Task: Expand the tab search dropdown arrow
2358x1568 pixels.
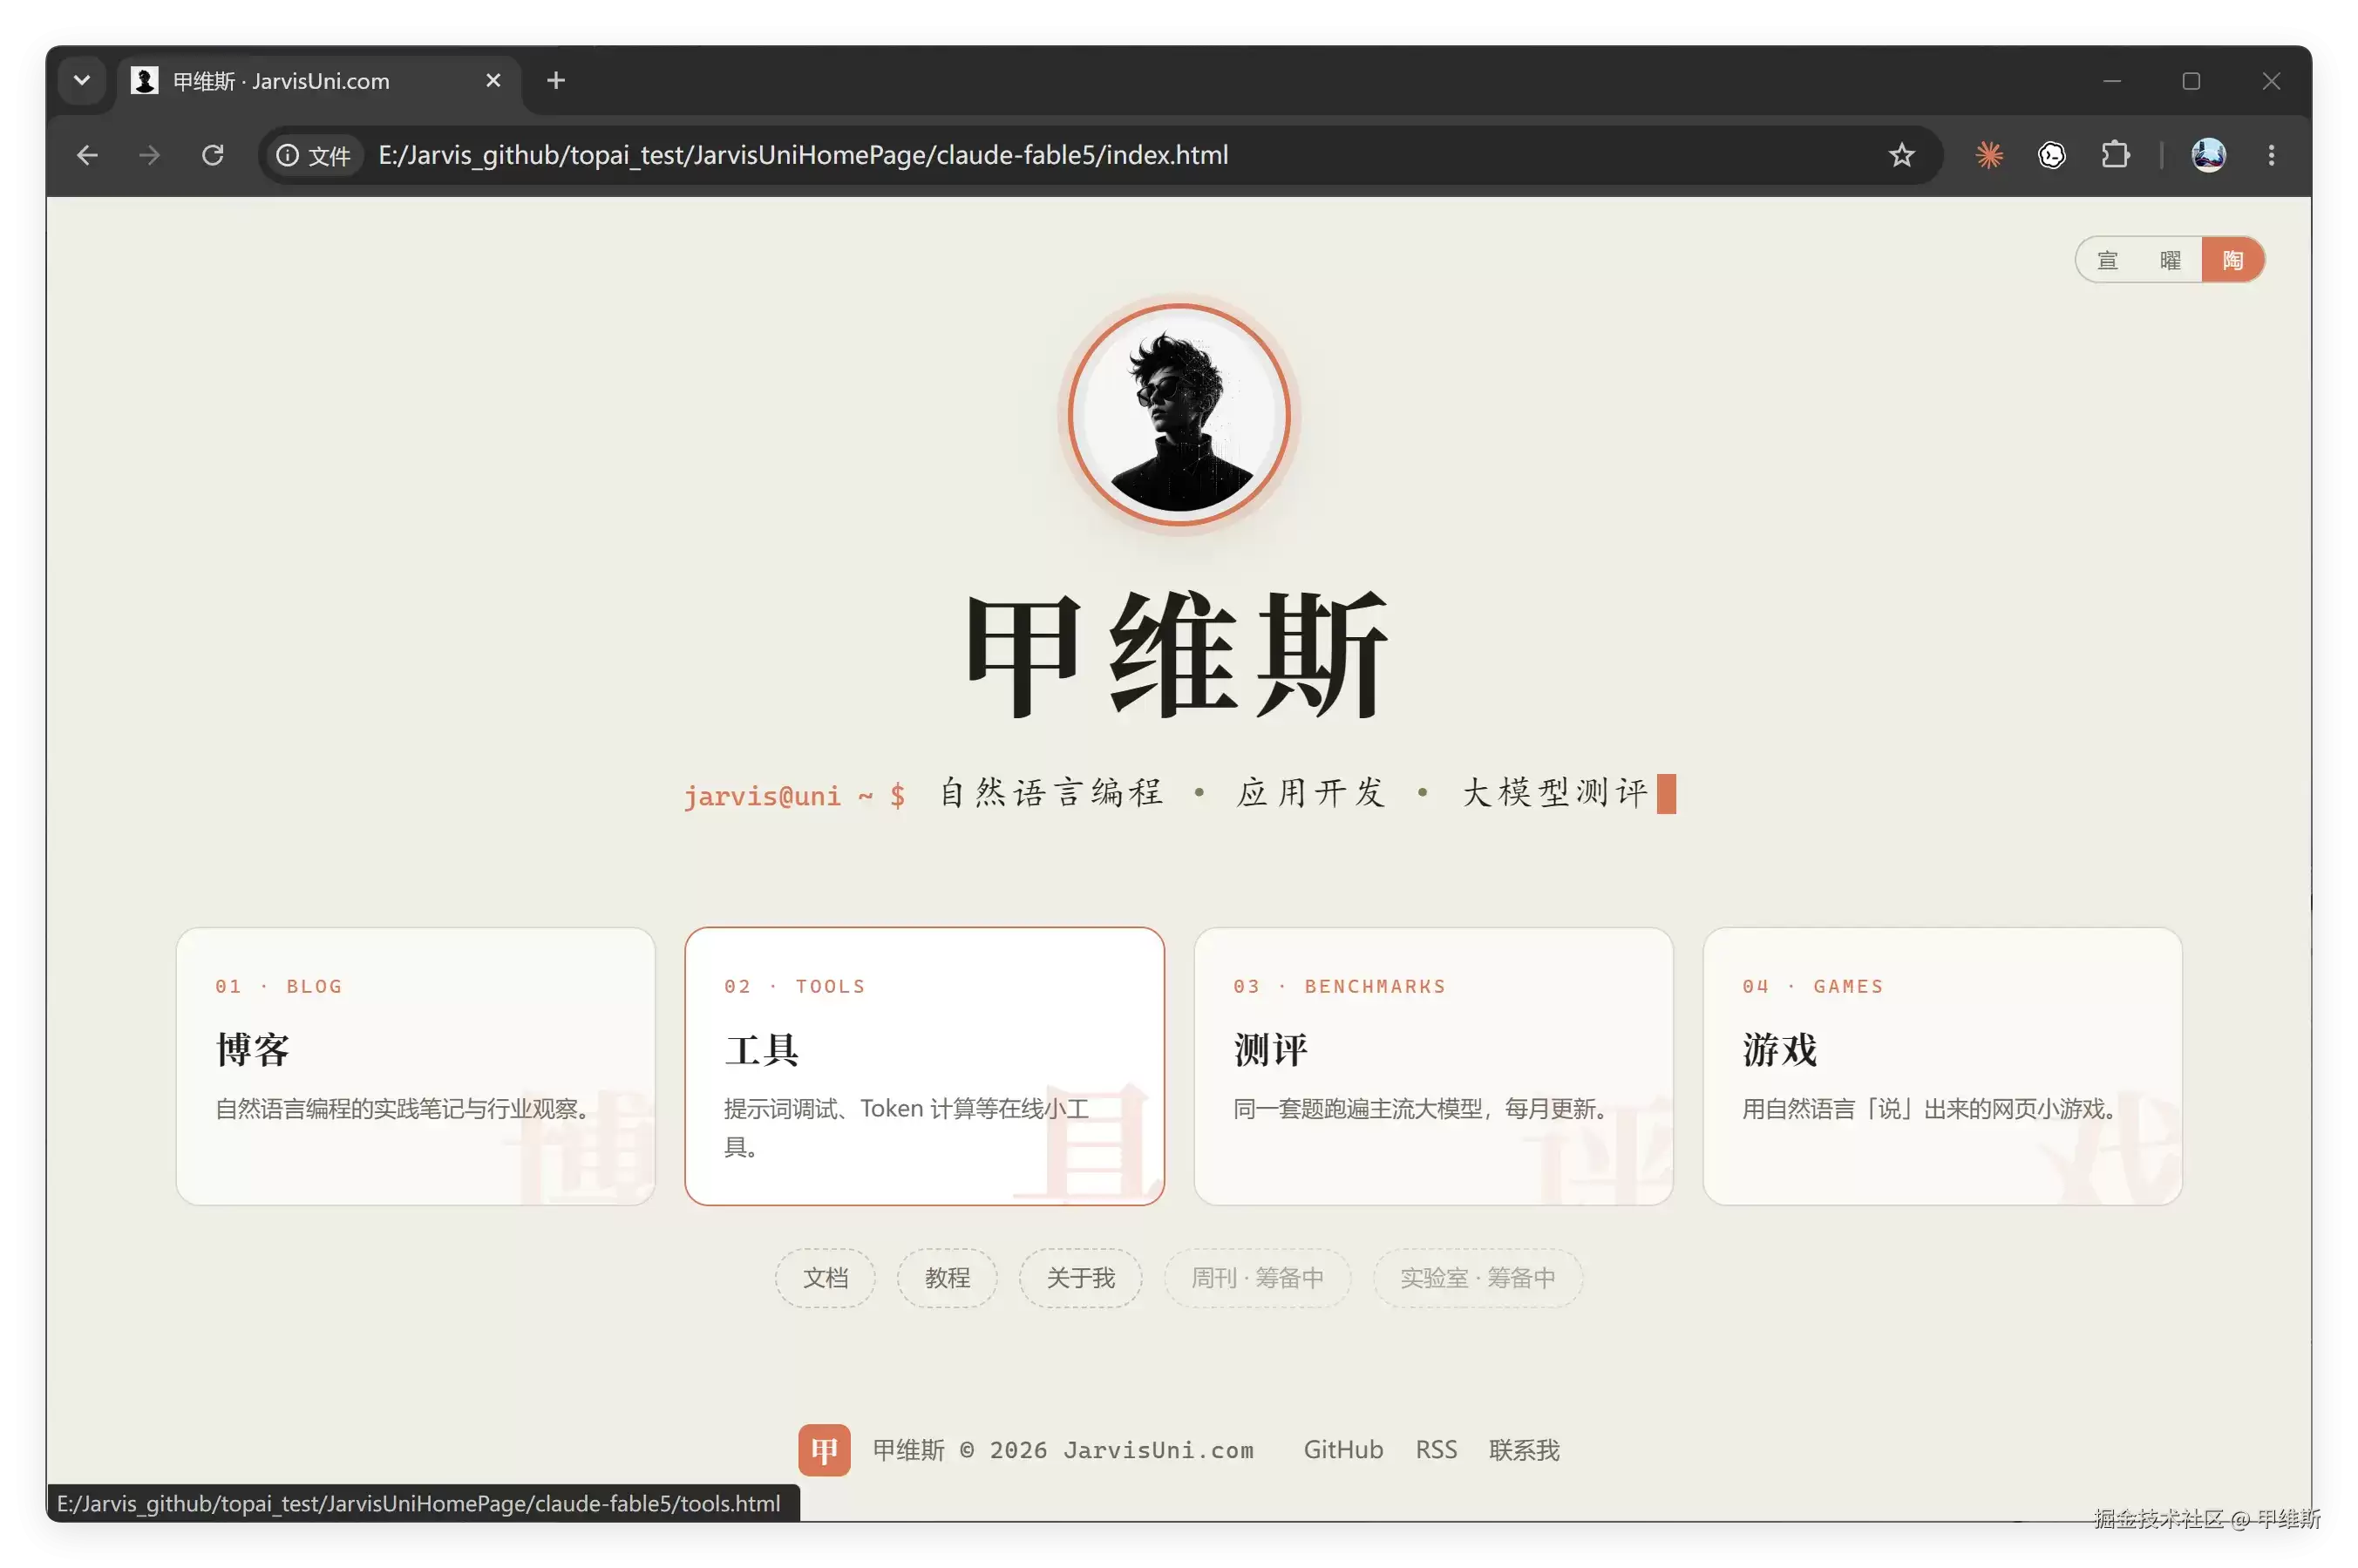Action: point(82,80)
